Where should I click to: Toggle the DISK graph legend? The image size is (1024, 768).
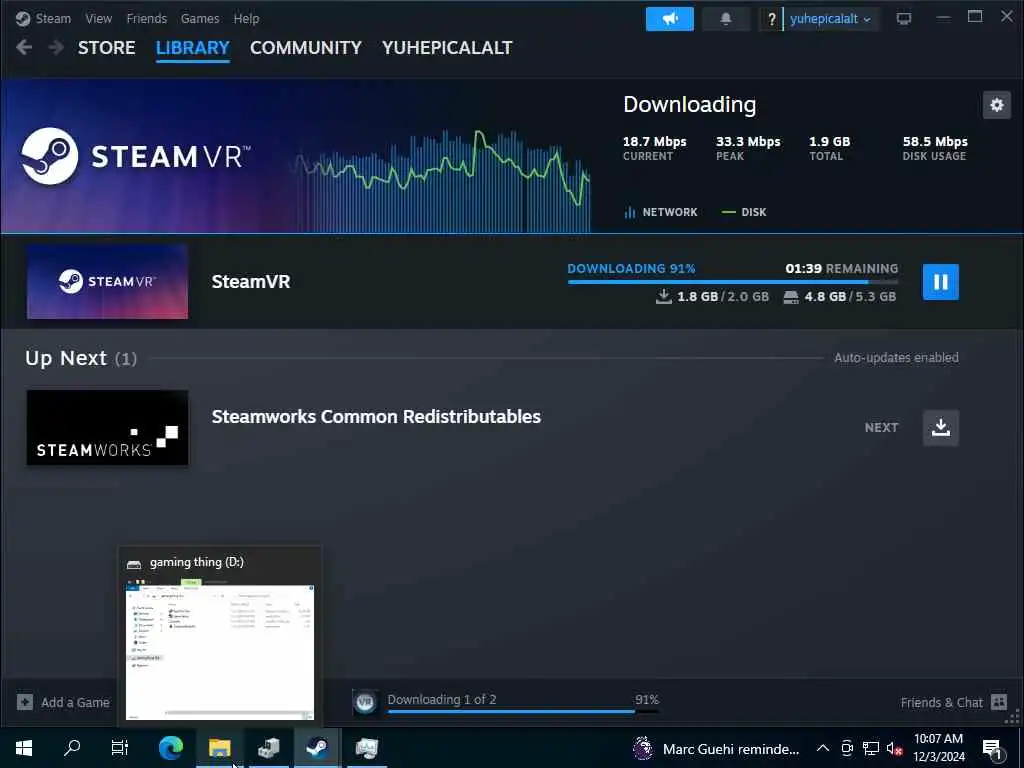[744, 212]
